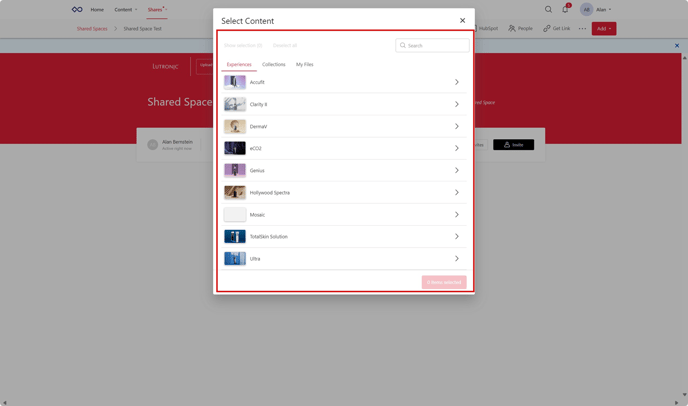
Task: Click the Shared Spaces breadcrumb link
Action: point(92,28)
